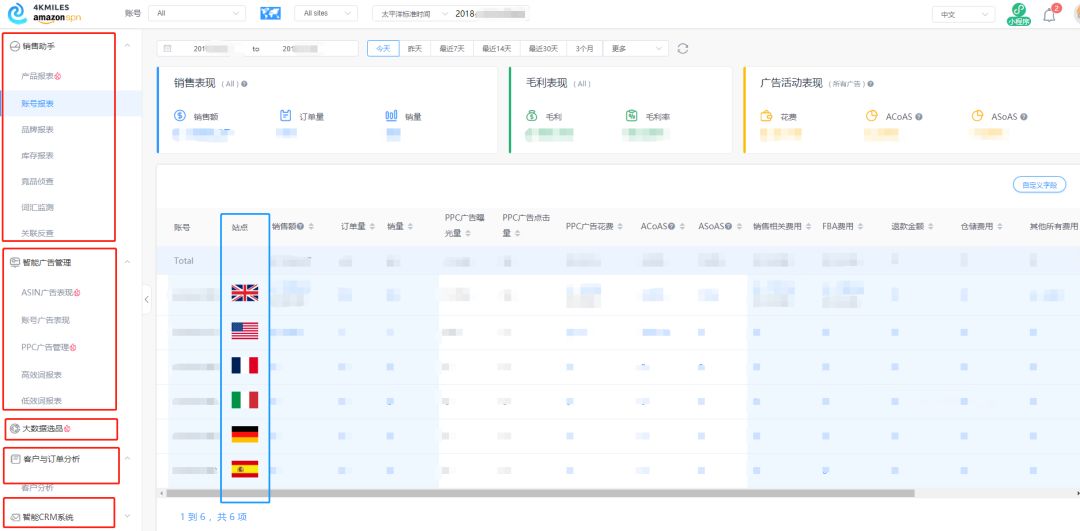The image size is (1080, 531).
Task: Click the help icon next to ACoAS card
Action: [x=918, y=117]
